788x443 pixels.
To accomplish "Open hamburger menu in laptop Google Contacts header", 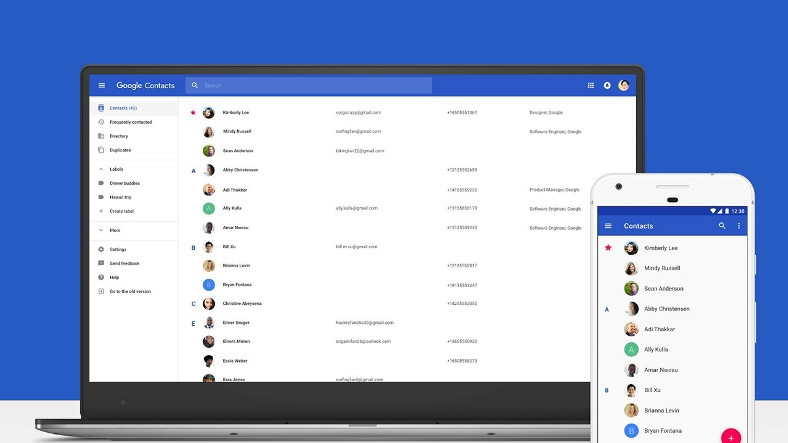I will pos(101,86).
